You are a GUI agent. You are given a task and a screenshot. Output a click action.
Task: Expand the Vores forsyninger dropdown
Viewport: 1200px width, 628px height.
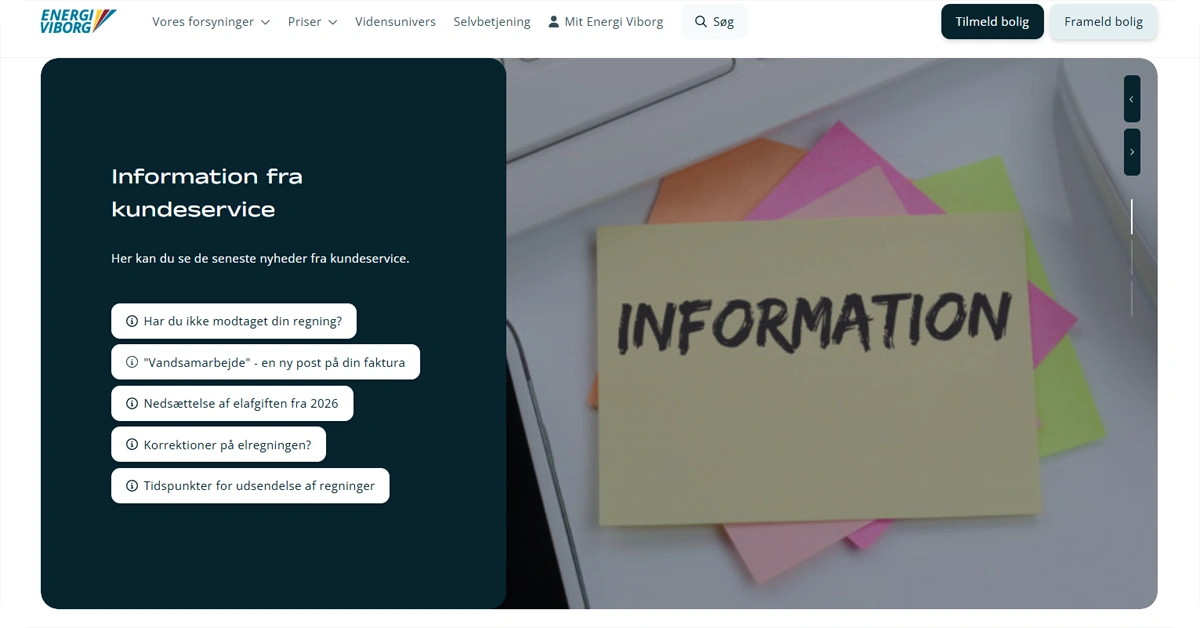click(211, 22)
